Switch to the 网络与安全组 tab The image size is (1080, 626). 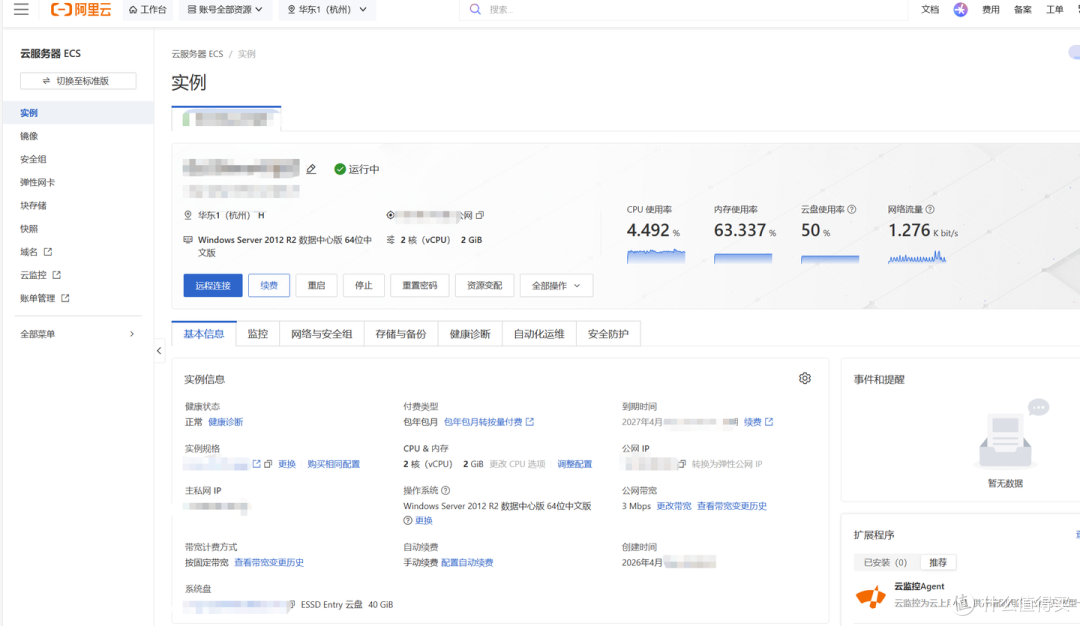click(322, 334)
